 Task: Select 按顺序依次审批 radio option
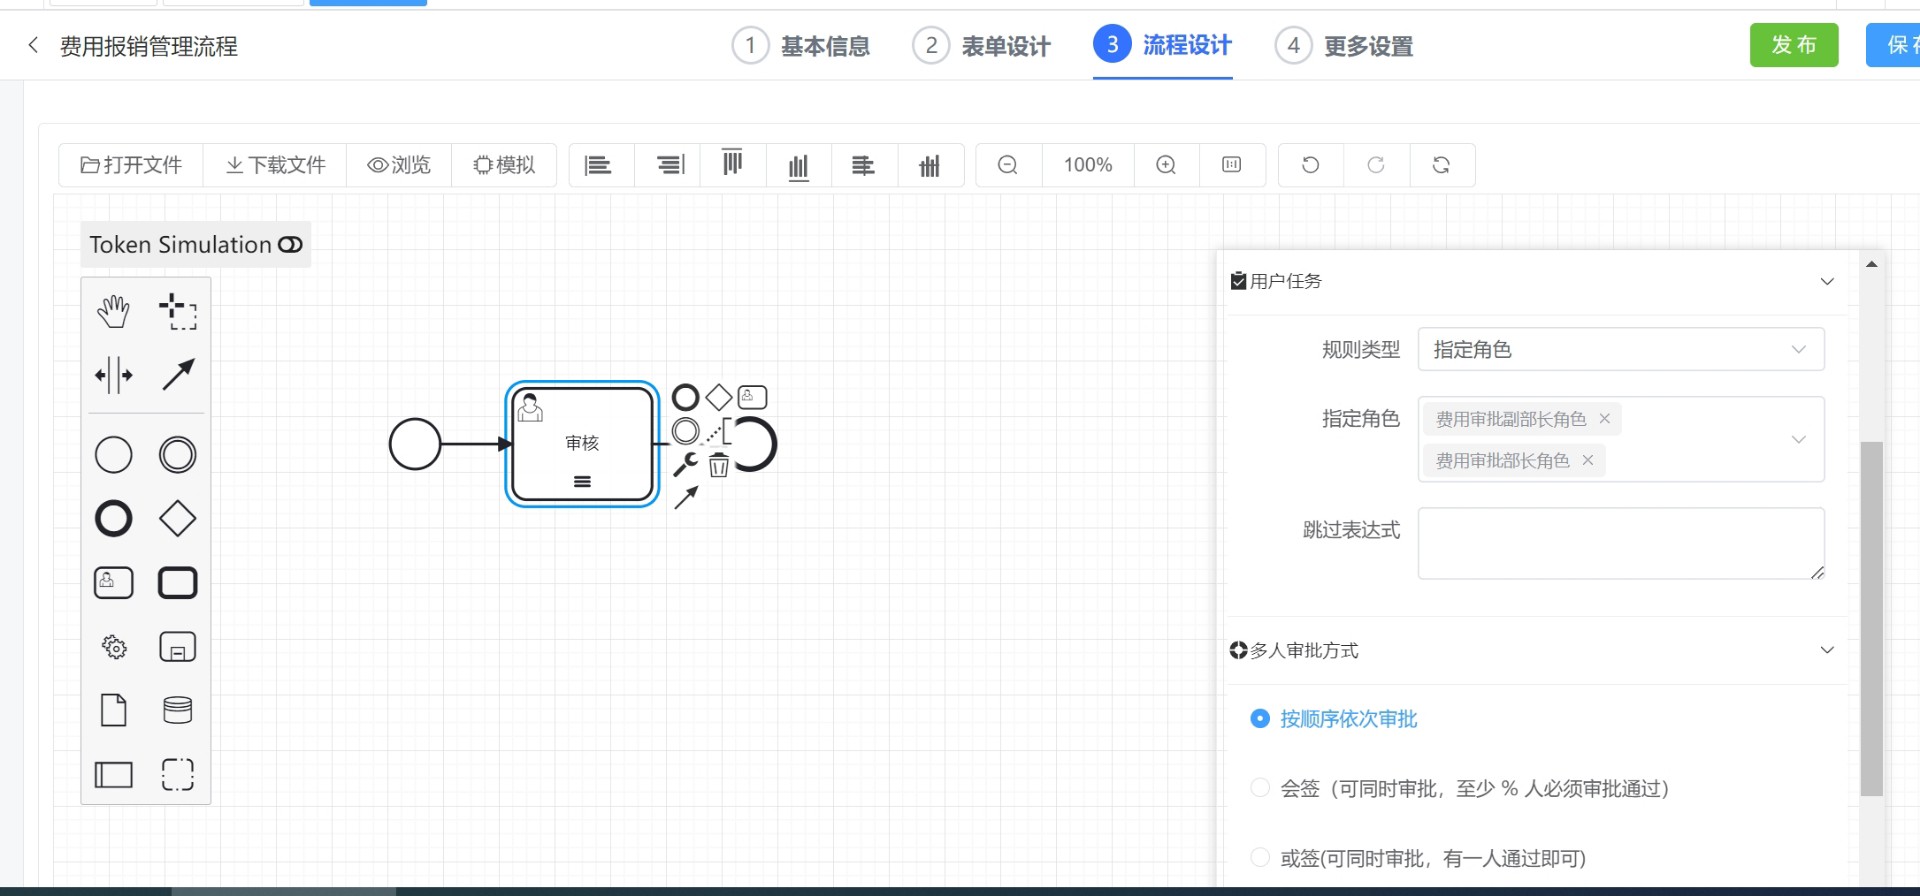(1260, 719)
